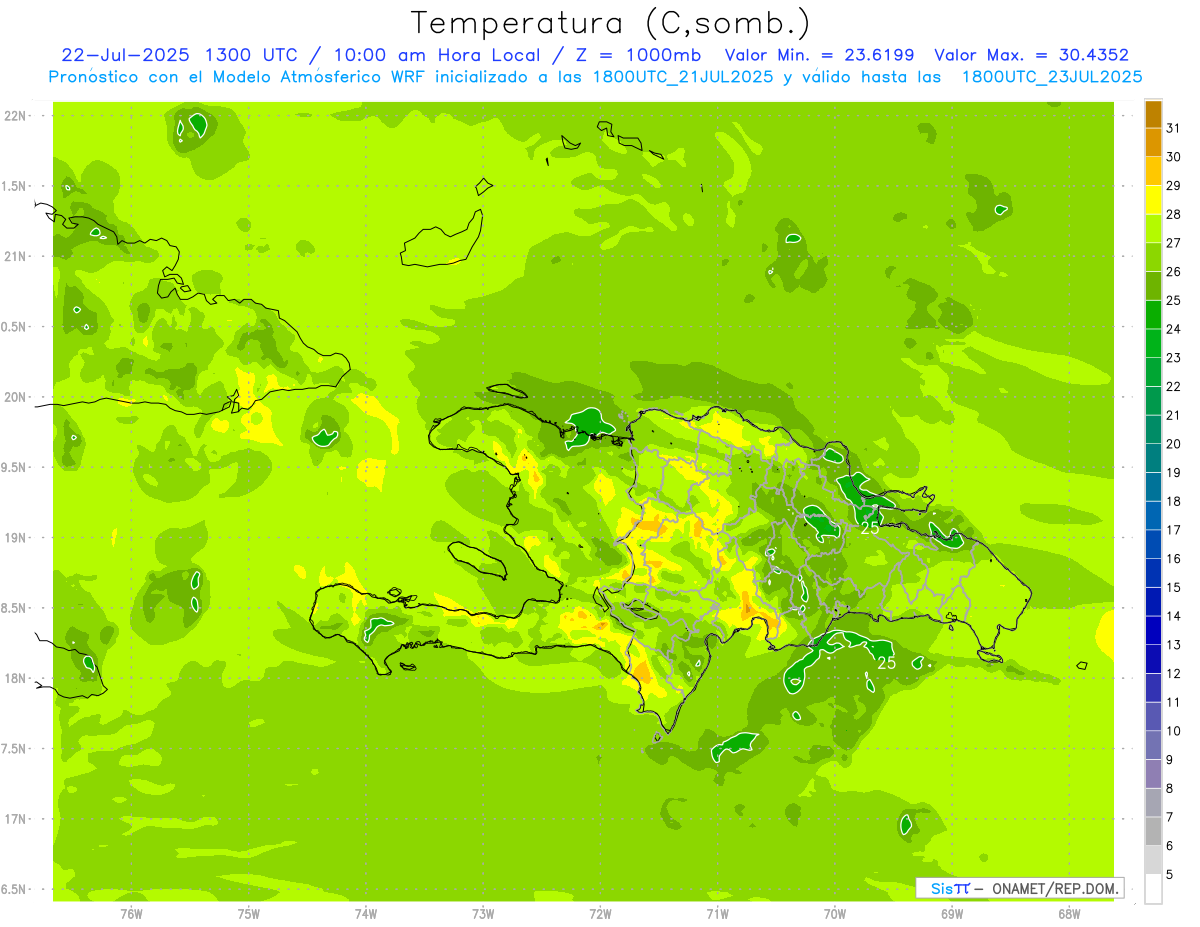The image size is (1200, 927).
Task: Click the '69W' longitude label
Action: click(x=952, y=914)
